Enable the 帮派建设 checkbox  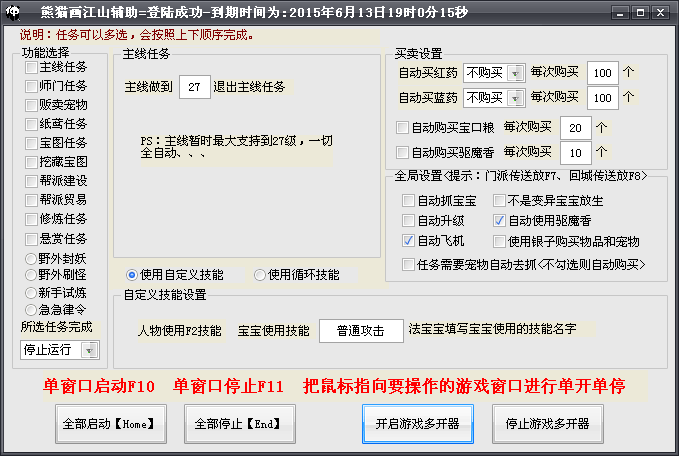(31, 181)
